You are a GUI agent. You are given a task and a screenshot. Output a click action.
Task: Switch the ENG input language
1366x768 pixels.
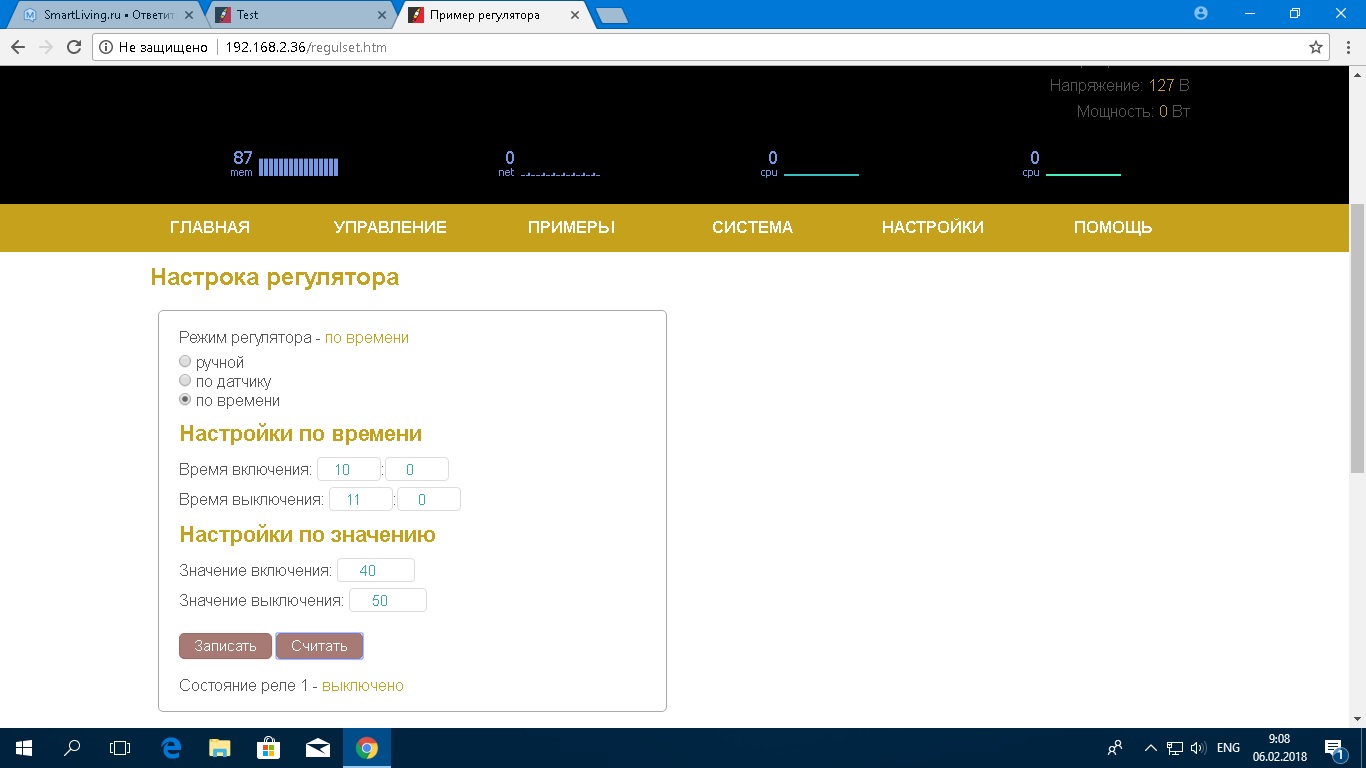(1228, 748)
